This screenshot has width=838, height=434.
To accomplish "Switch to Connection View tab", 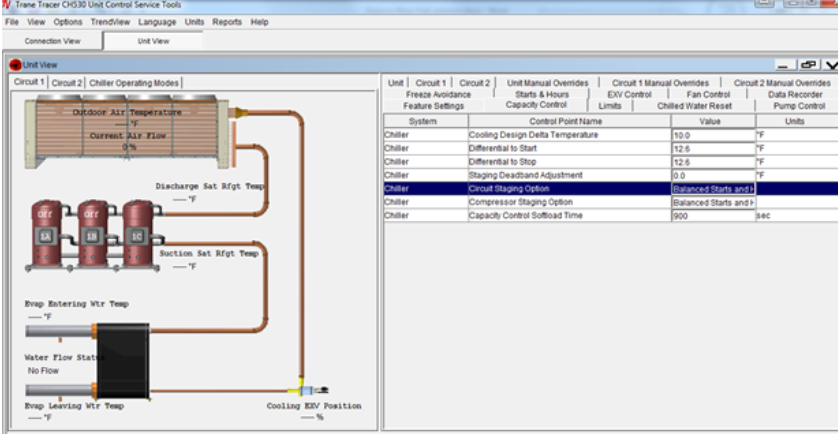I will pos(52,41).
